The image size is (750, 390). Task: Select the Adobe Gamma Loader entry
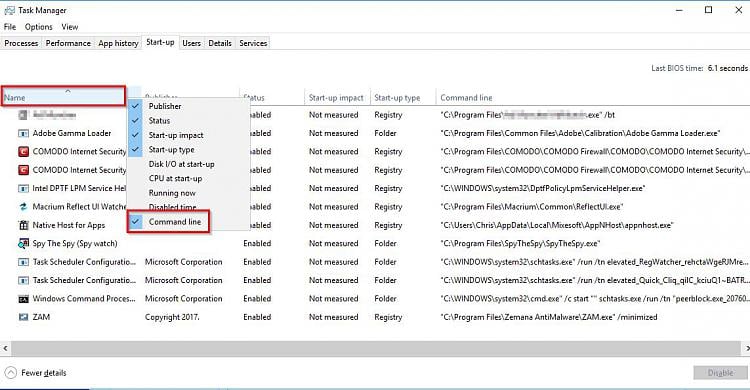pos(72,134)
